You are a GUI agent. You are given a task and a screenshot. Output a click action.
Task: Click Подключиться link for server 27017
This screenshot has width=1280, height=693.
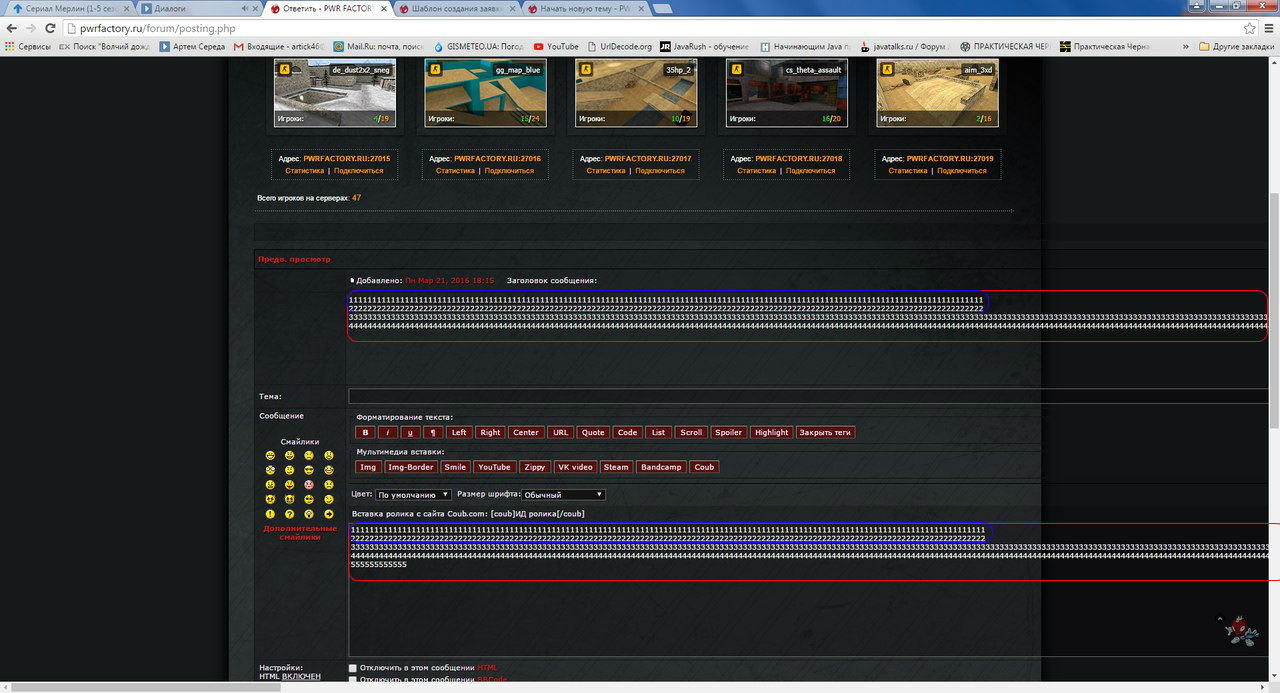pyautogui.click(x=660, y=171)
